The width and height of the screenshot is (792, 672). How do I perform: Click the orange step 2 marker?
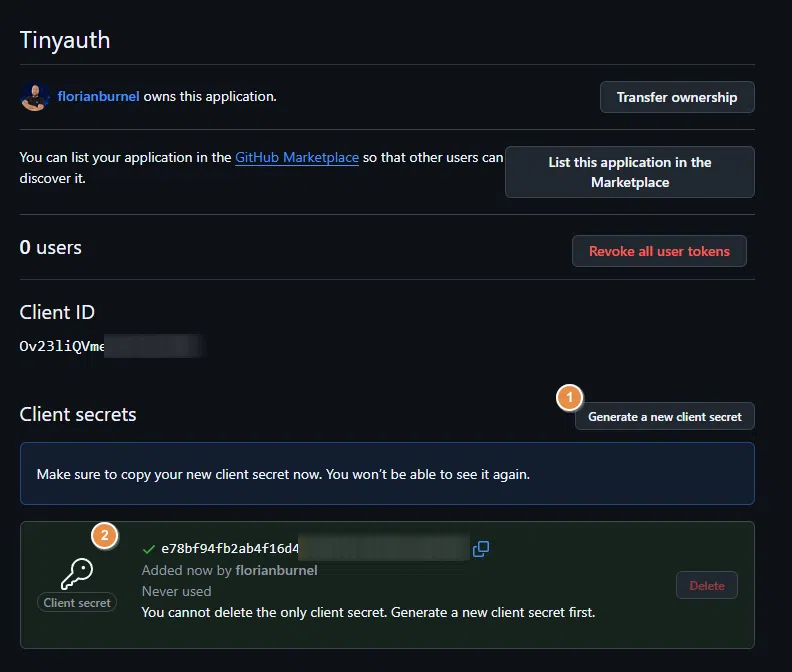[105, 535]
